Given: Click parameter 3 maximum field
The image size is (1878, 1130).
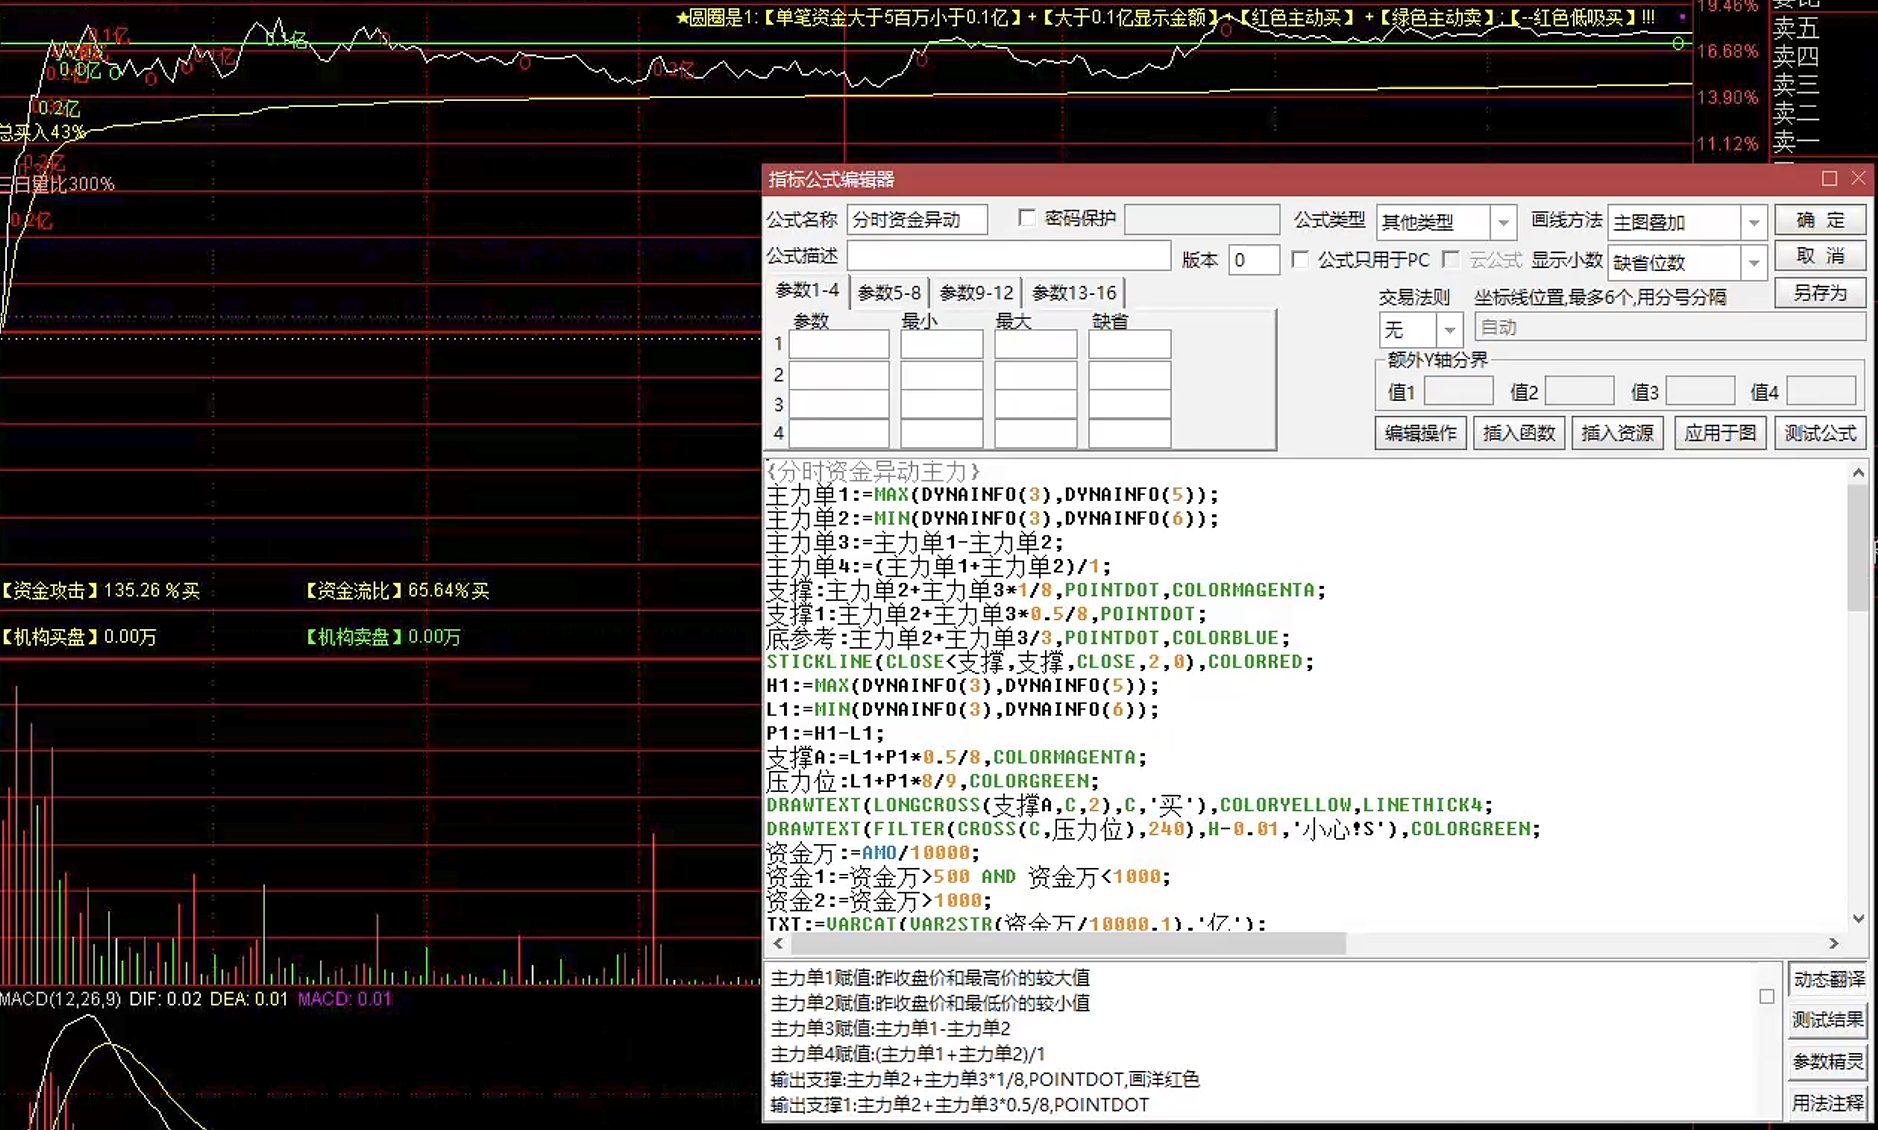Looking at the screenshot, I should pyautogui.click(x=1036, y=405).
